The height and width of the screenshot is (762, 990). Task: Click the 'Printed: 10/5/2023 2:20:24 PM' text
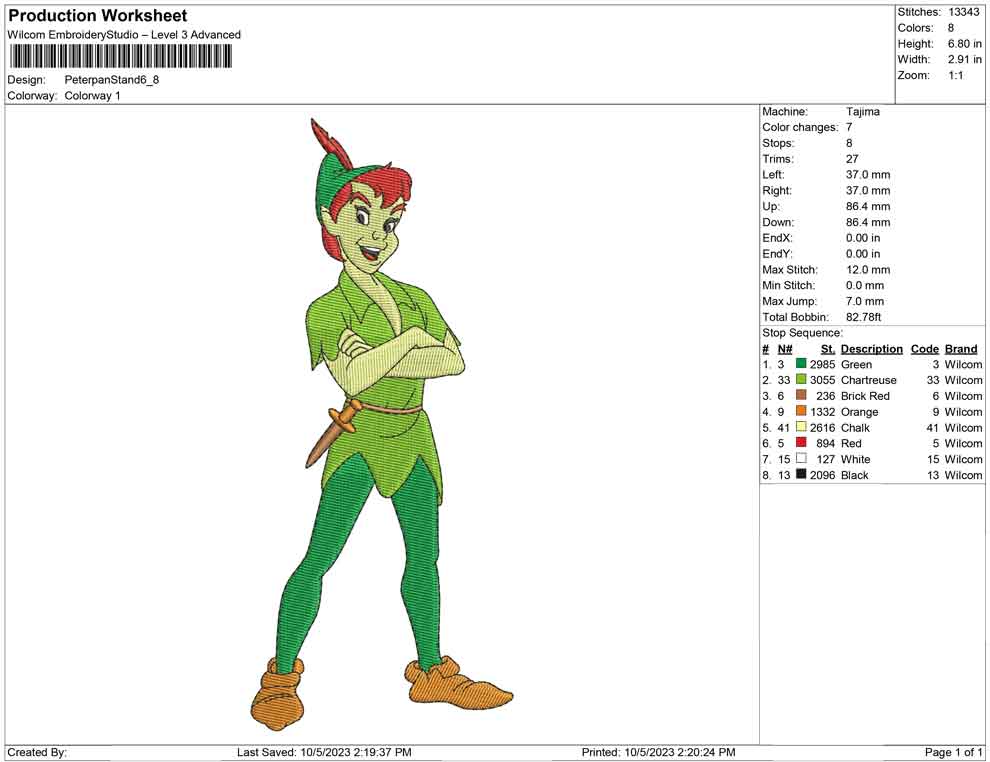point(658,752)
